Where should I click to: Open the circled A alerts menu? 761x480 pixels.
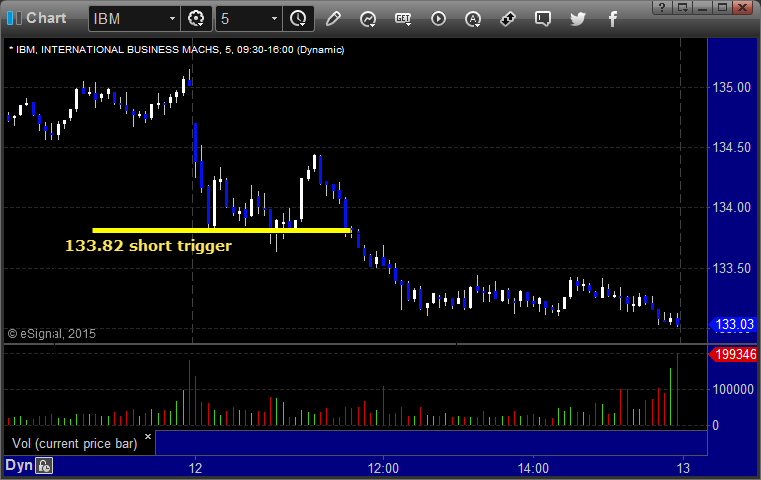click(473, 19)
